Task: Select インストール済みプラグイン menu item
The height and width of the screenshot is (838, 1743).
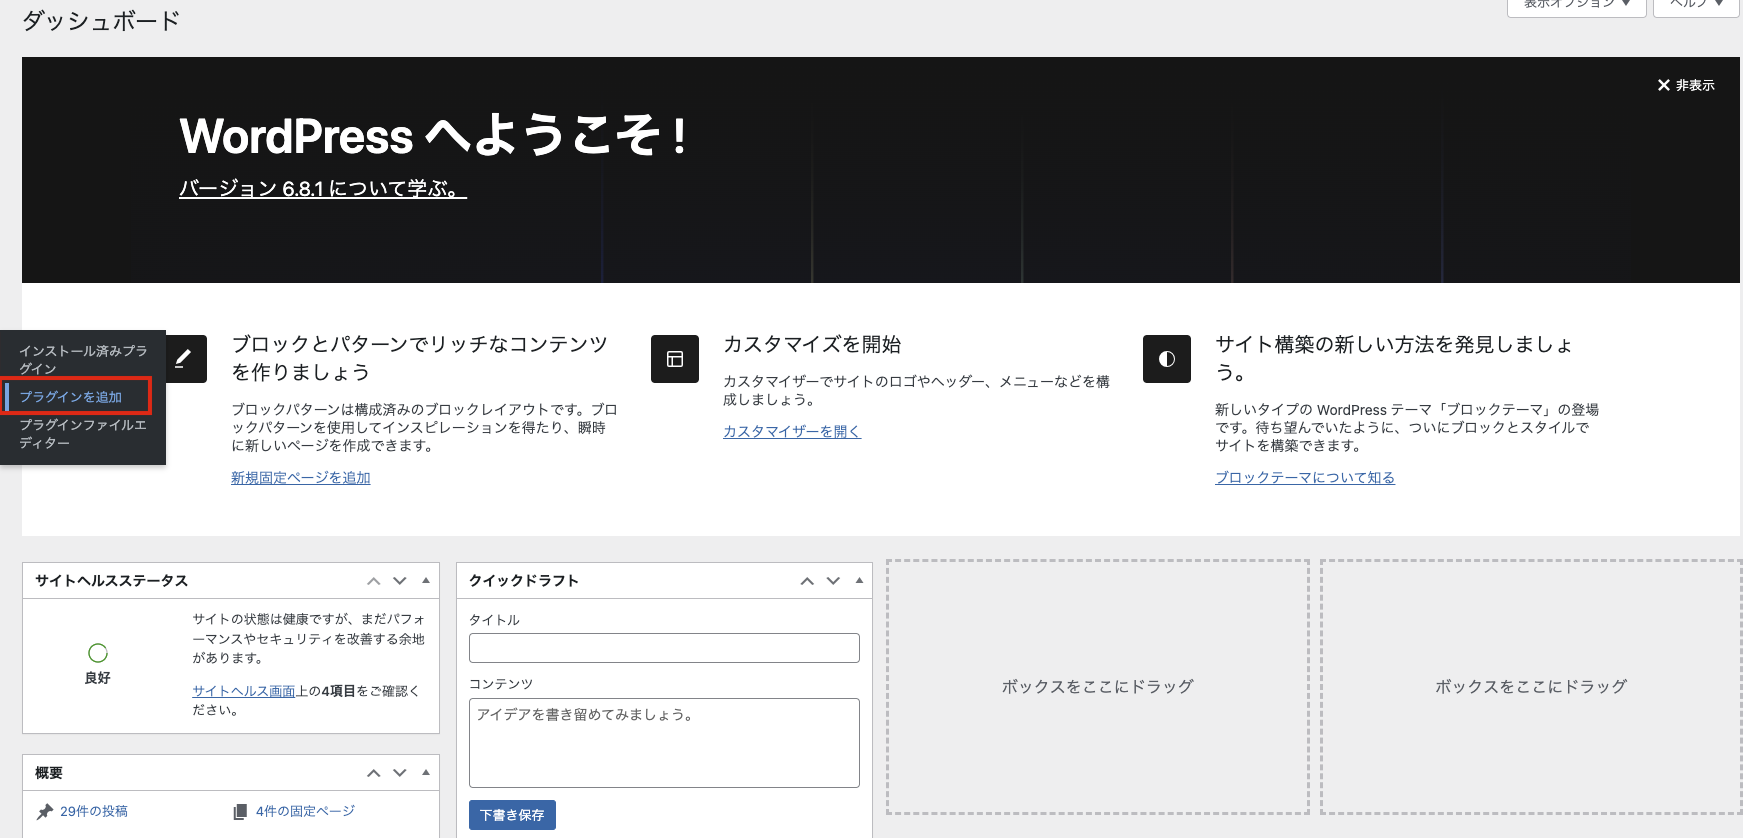Action: 83,359
